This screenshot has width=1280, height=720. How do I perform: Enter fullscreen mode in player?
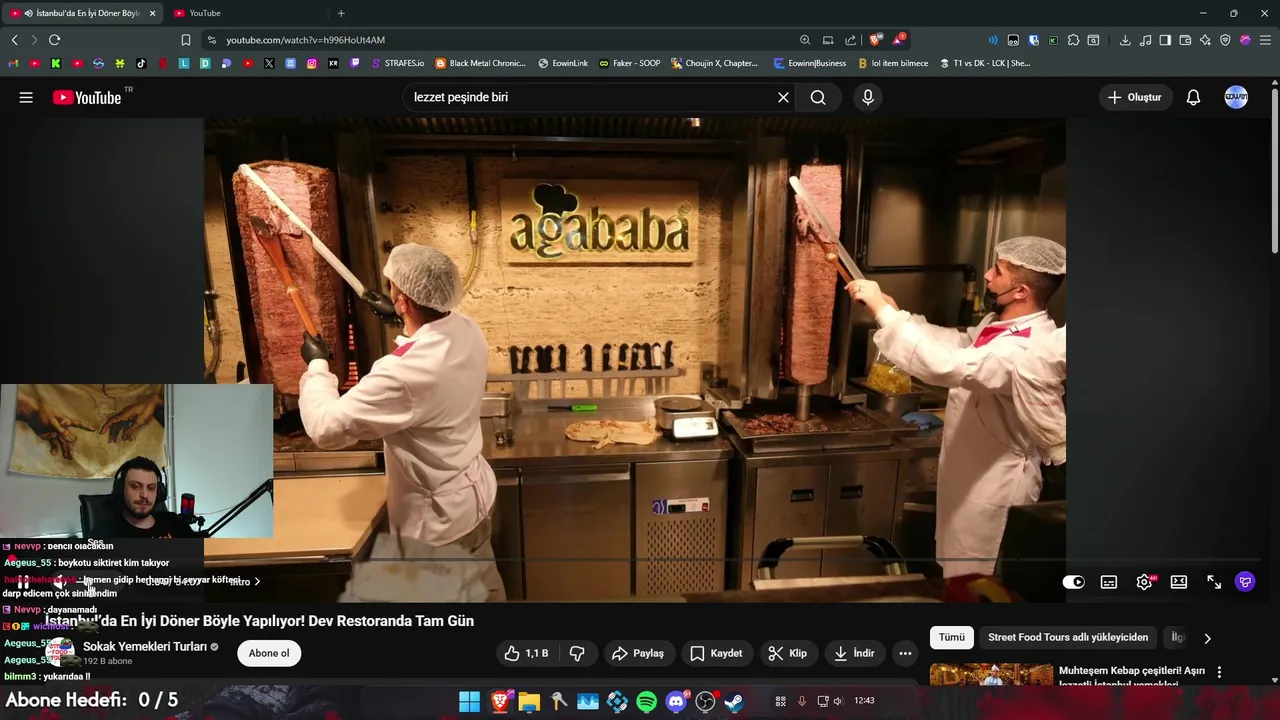[x=1214, y=582]
